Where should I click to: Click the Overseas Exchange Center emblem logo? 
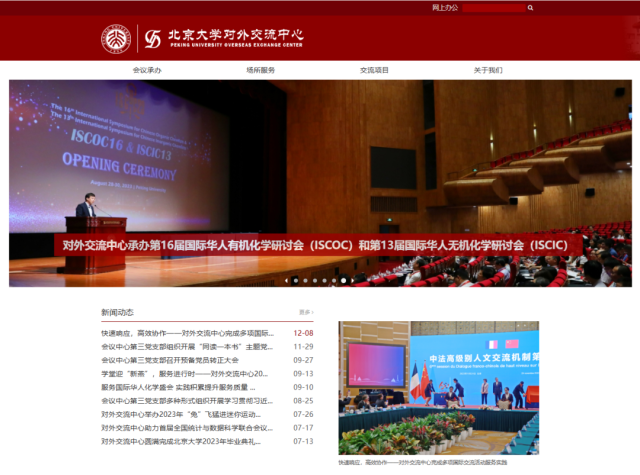153,39
